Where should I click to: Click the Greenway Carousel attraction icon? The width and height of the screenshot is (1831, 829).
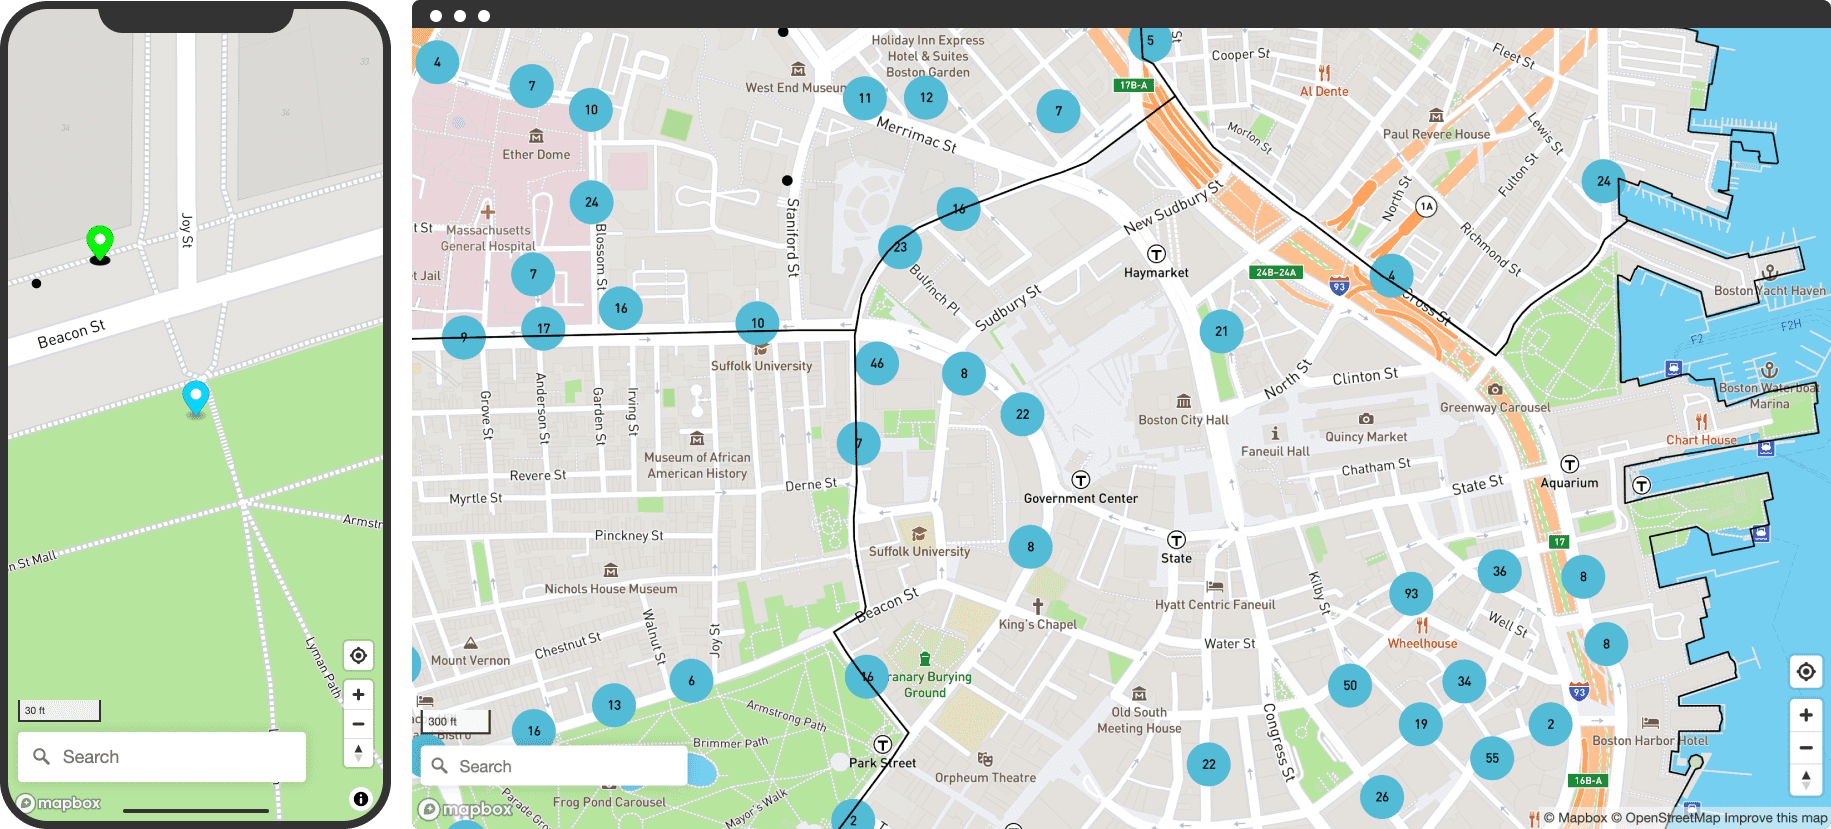(x=1495, y=389)
